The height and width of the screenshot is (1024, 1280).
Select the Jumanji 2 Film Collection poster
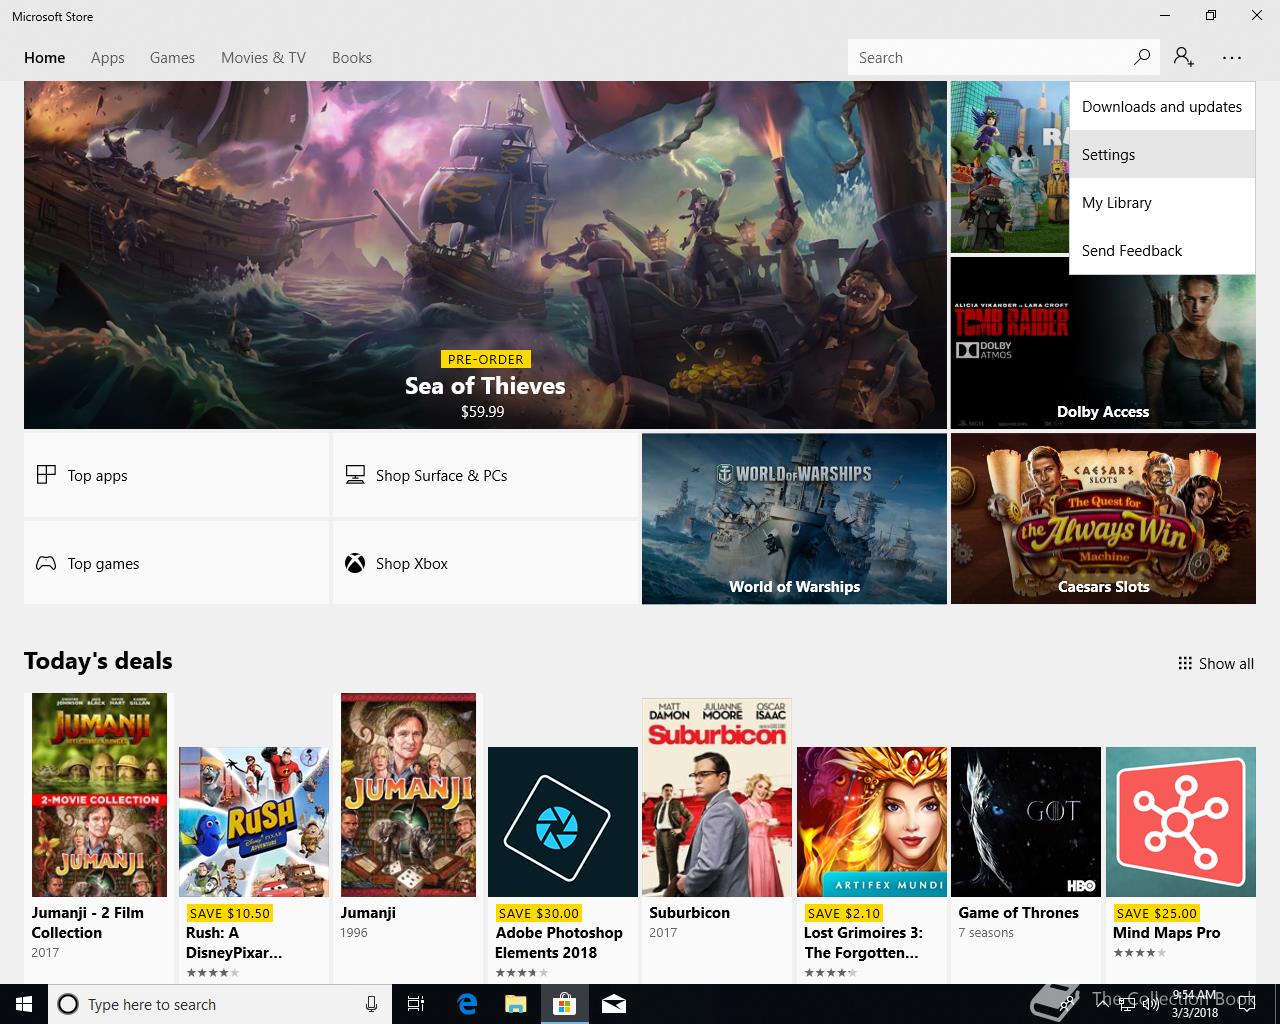99,795
